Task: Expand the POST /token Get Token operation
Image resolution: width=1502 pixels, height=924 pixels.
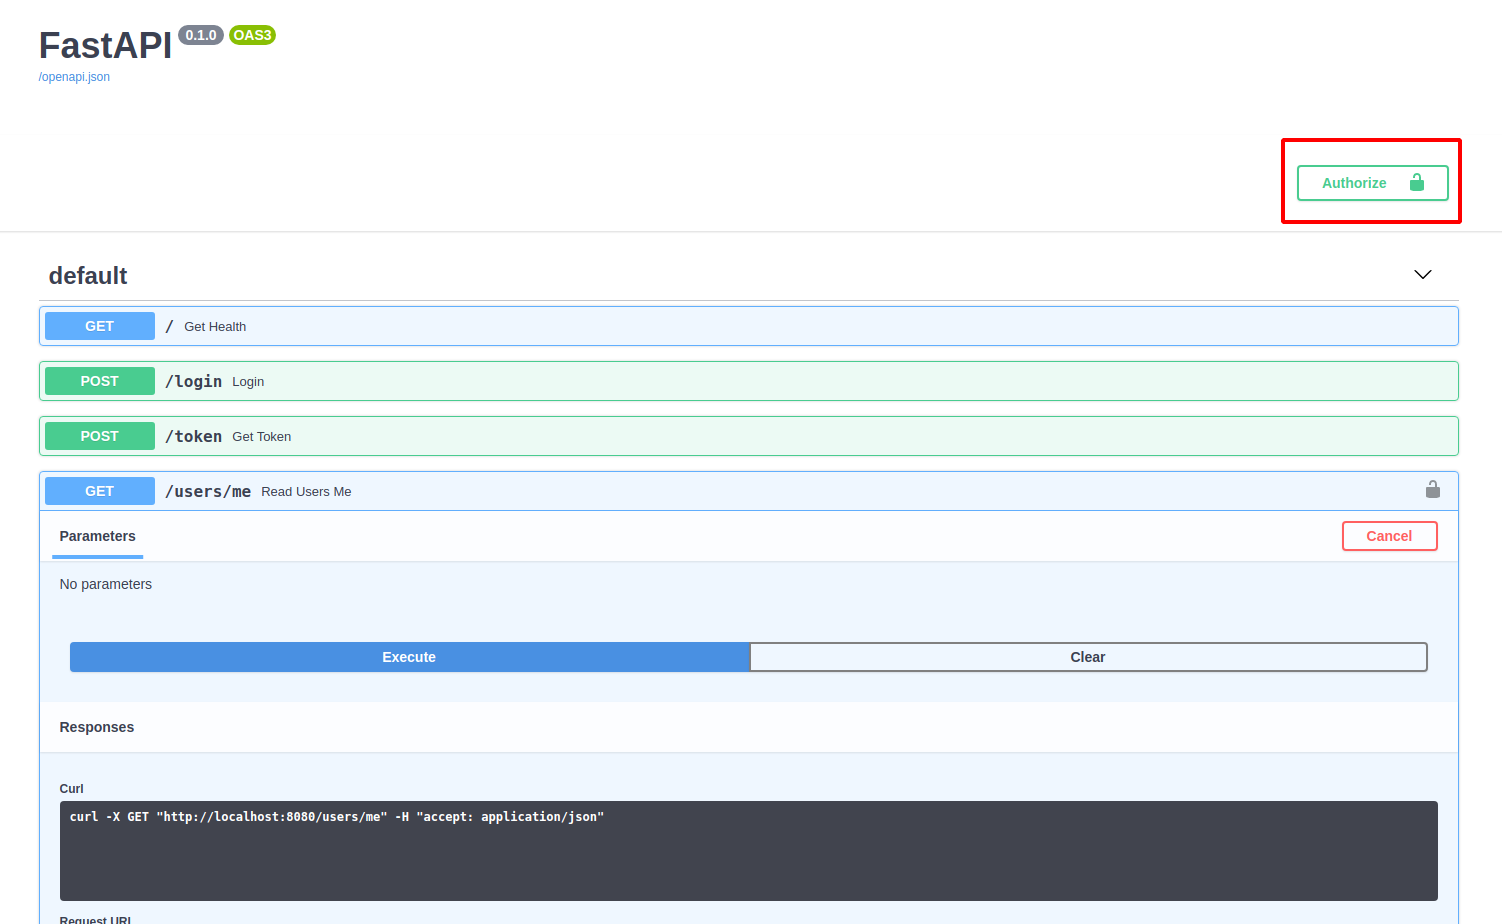Action: click(x=700, y=436)
